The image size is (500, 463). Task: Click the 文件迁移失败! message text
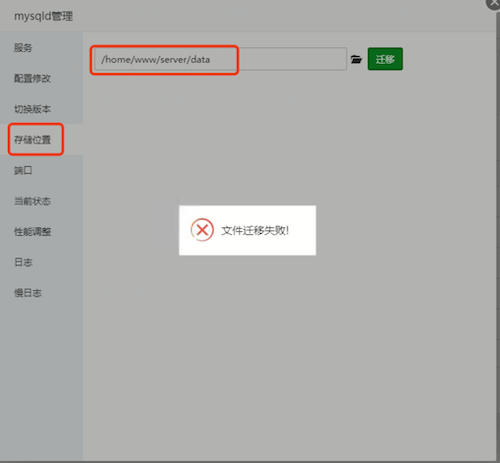[x=255, y=230]
